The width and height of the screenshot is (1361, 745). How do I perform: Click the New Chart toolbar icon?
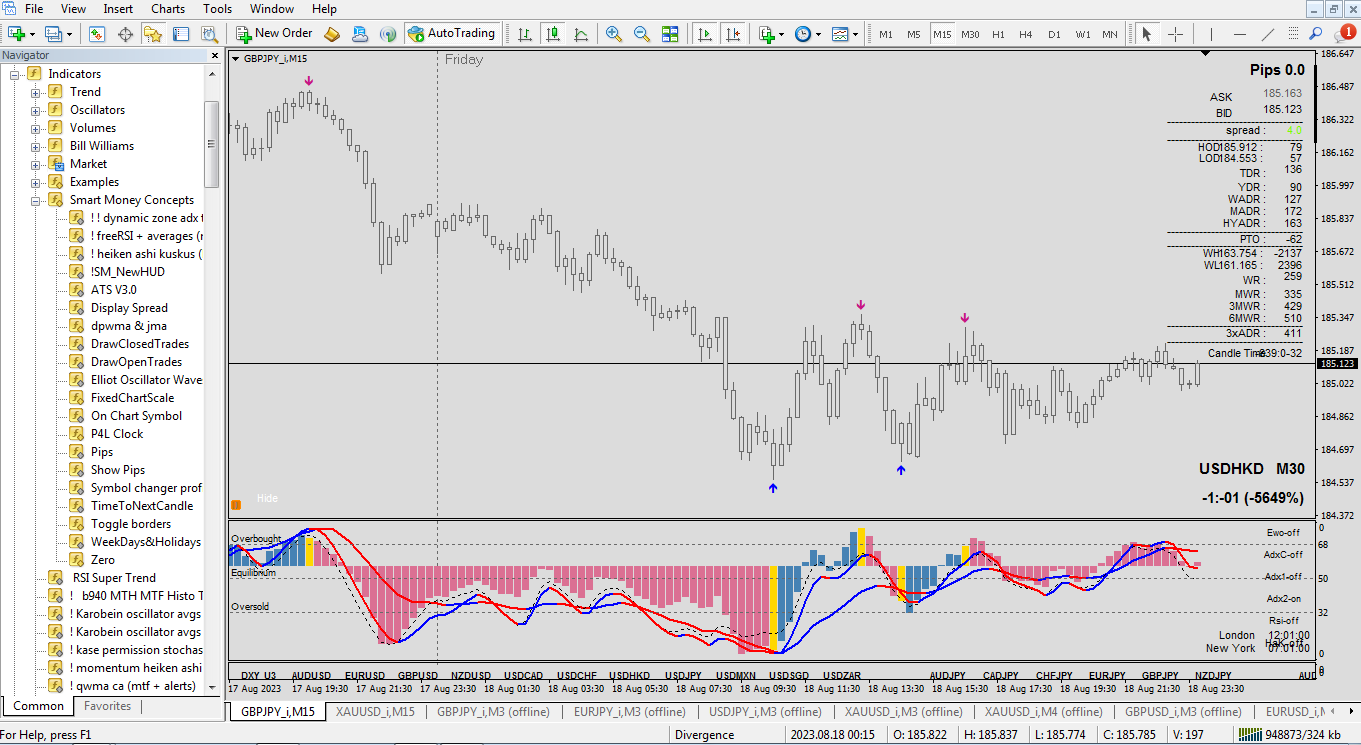pos(17,34)
